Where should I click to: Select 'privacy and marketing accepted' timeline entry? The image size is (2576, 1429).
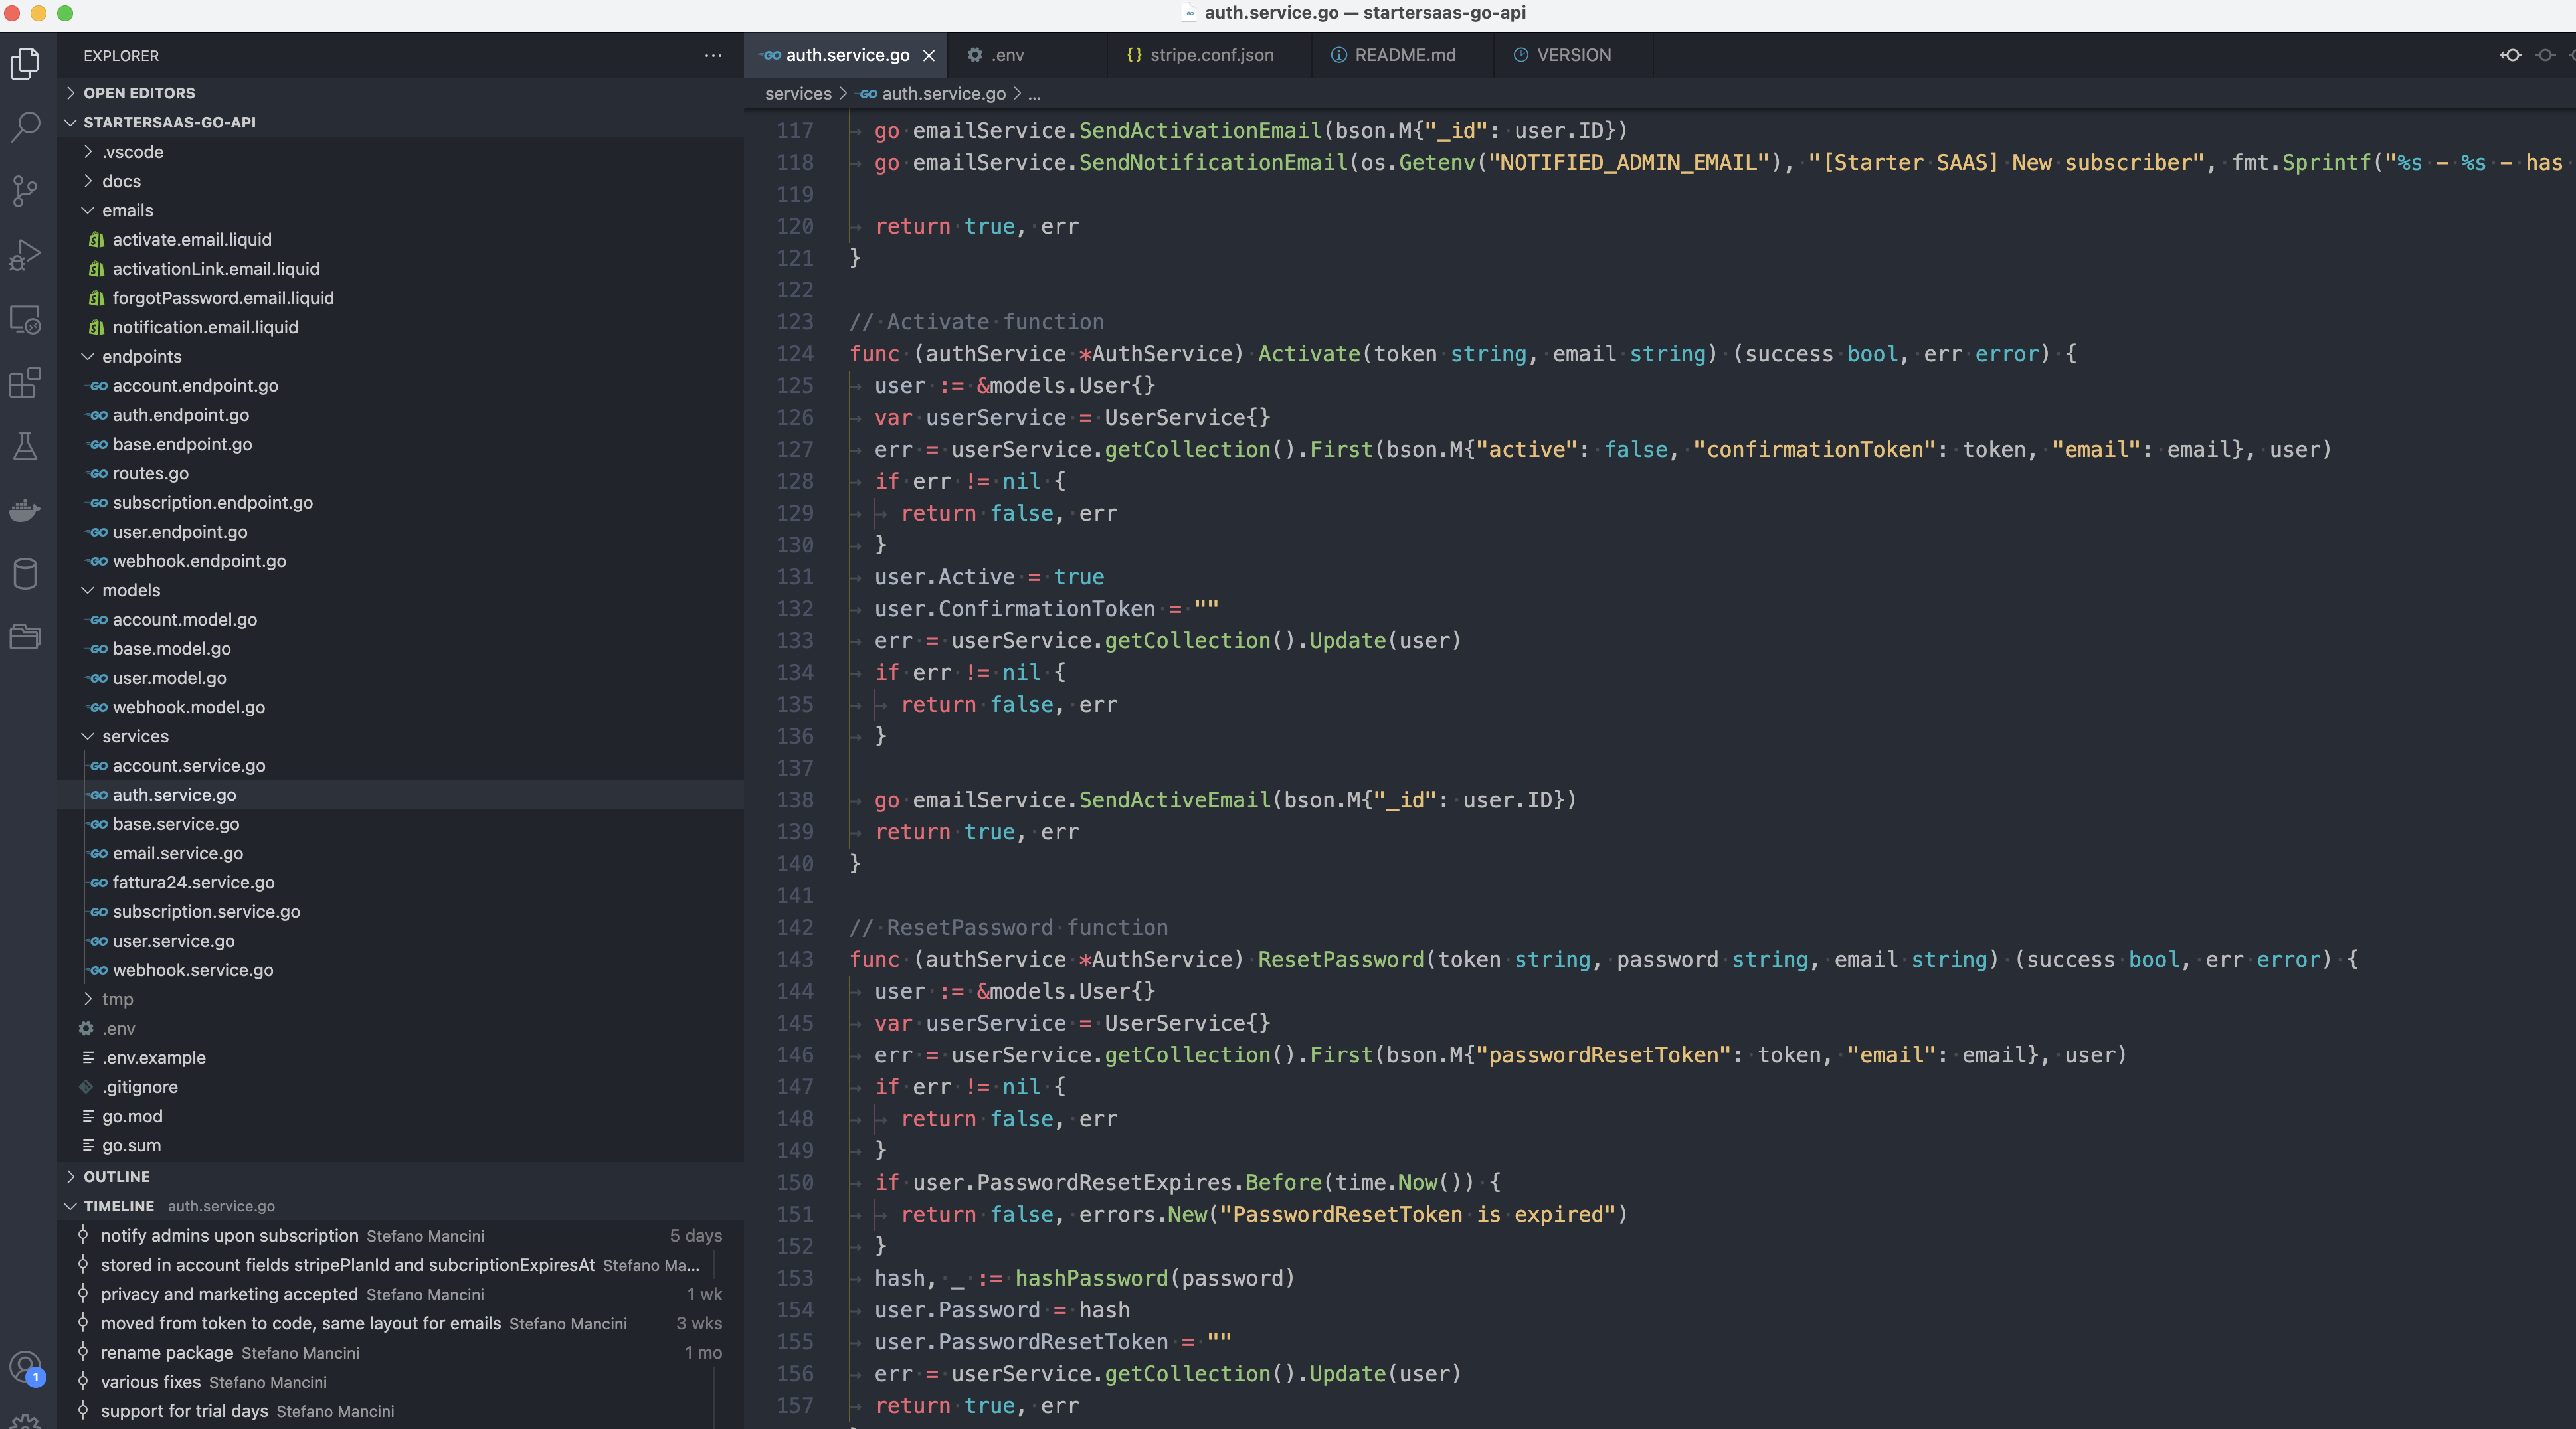click(x=400, y=1294)
